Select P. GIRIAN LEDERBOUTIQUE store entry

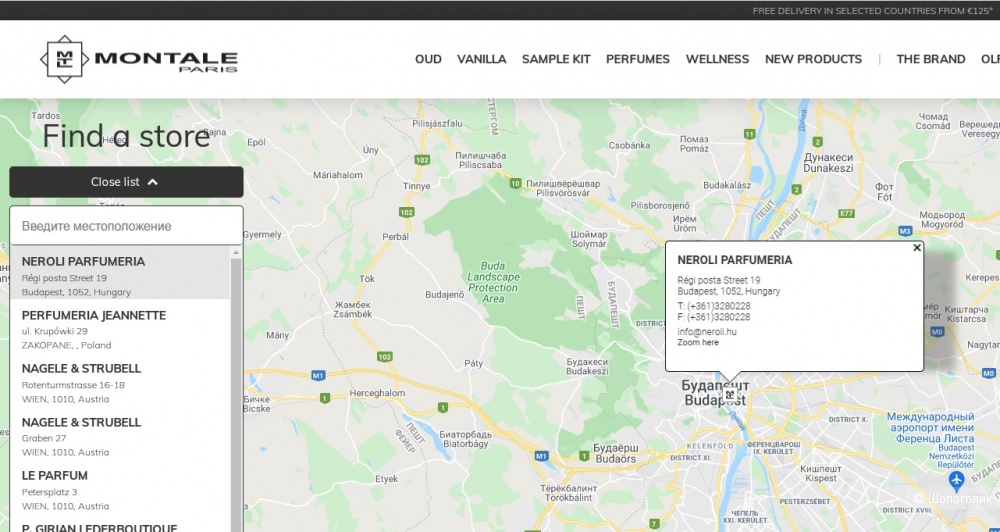coord(120,524)
